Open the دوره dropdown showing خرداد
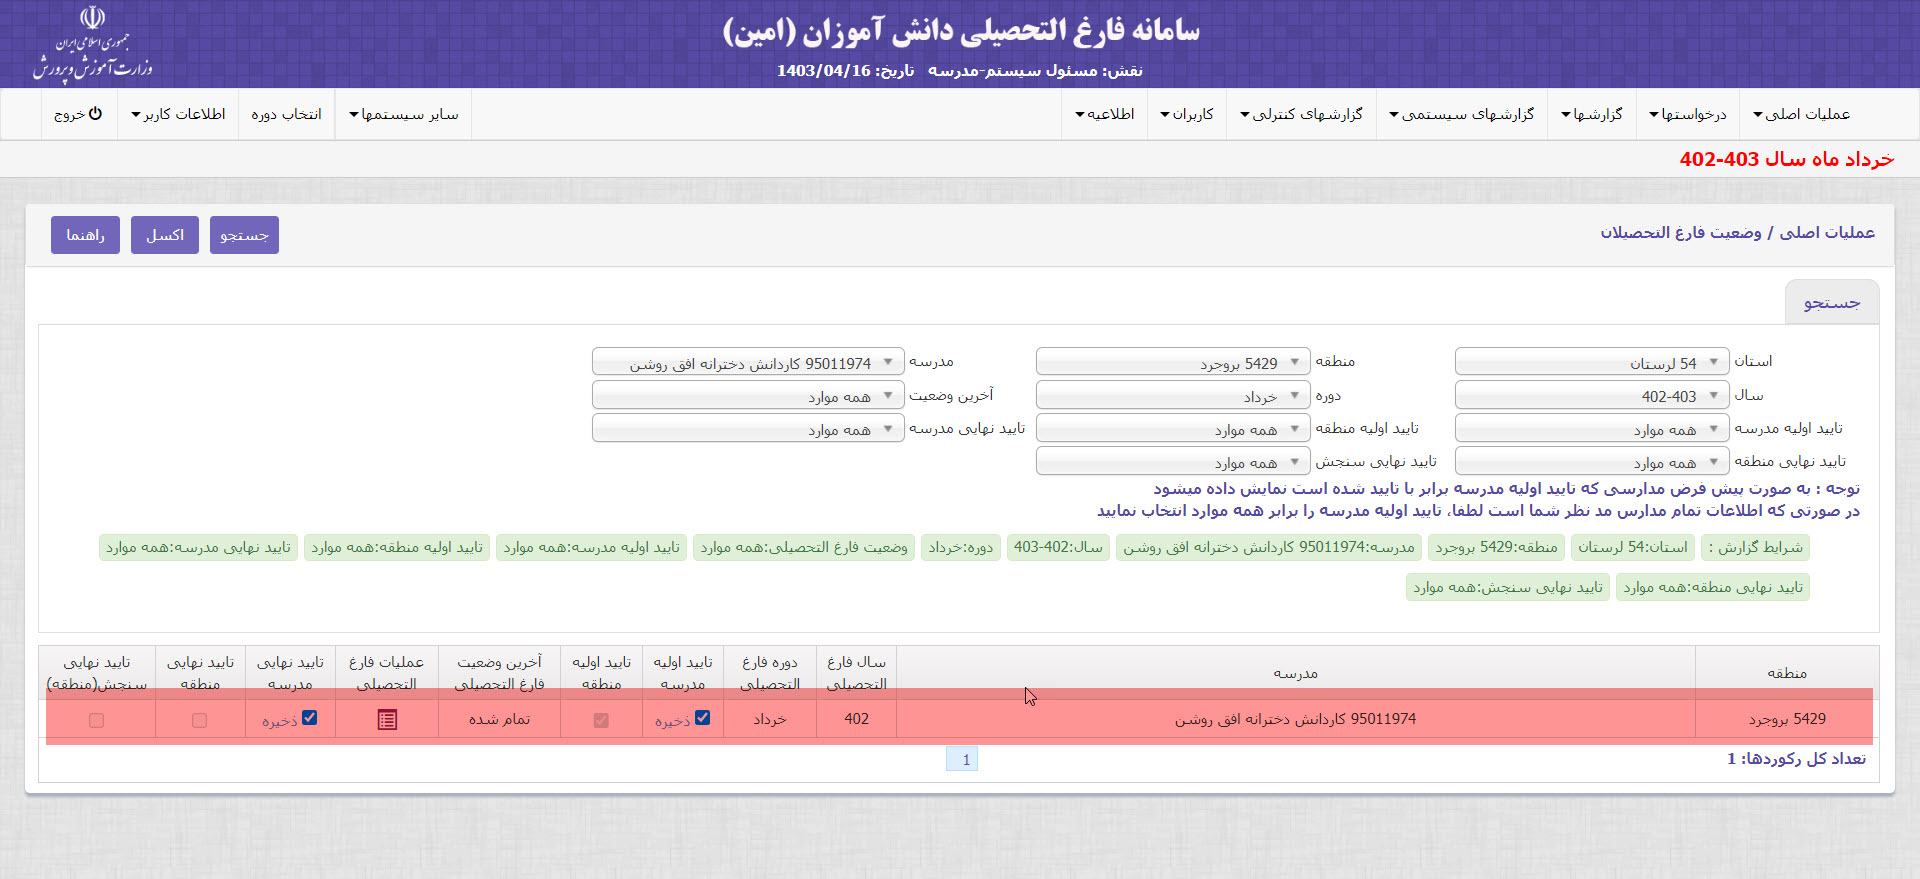This screenshot has height=879, width=1920. [1172, 396]
